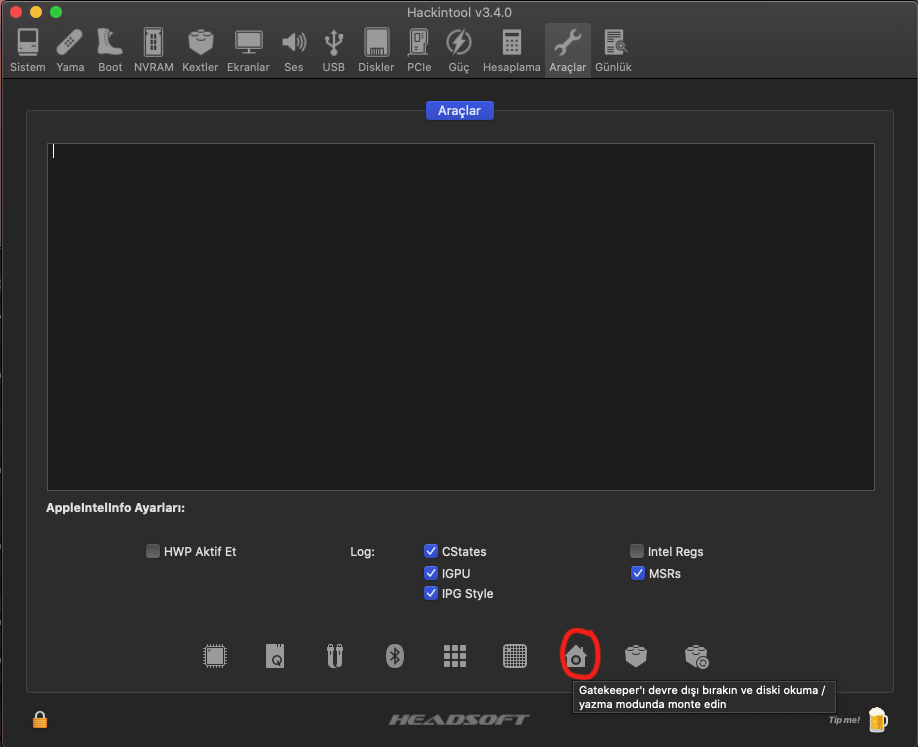Click the Lego brick kext install icon
Image resolution: width=918 pixels, height=747 pixels.
point(636,656)
